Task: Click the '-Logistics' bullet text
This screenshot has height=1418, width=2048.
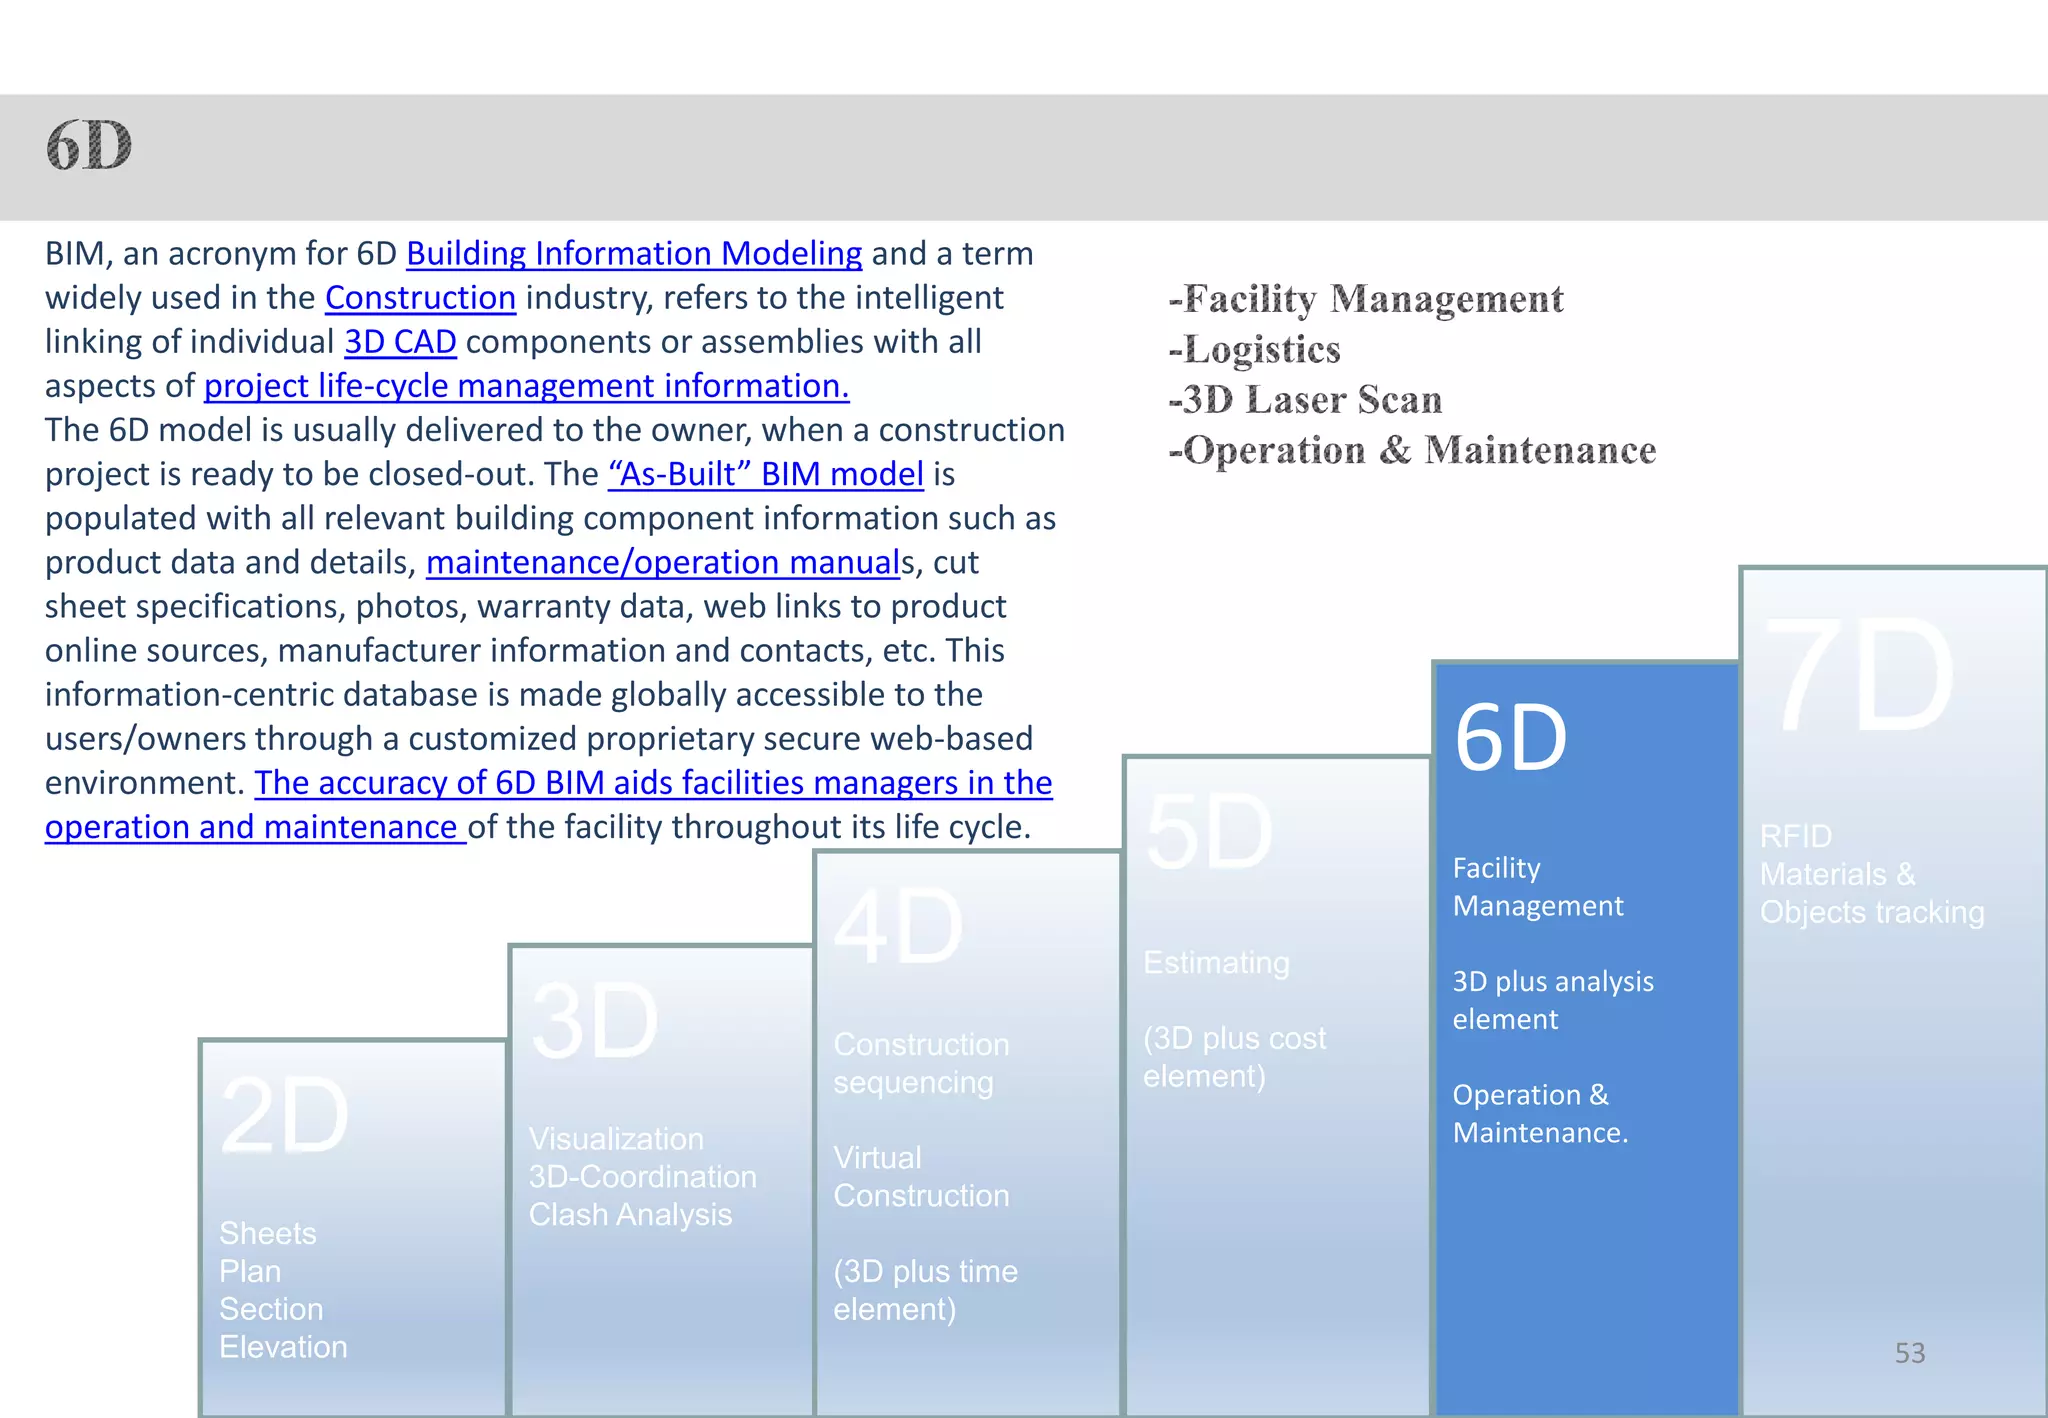Action: 1254,350
